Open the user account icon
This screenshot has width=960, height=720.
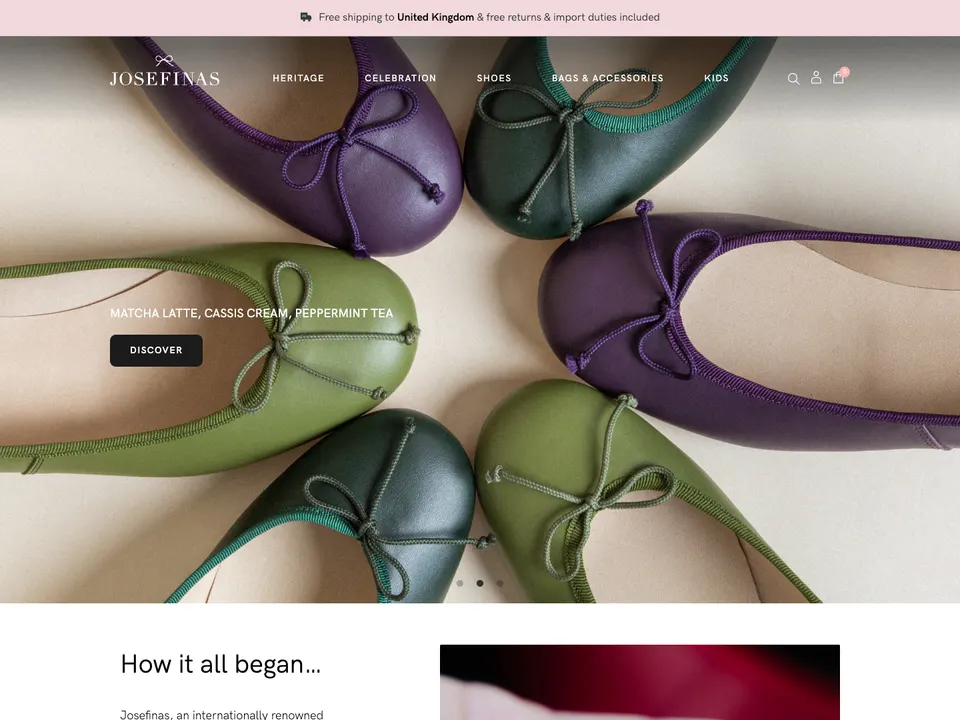816,77
